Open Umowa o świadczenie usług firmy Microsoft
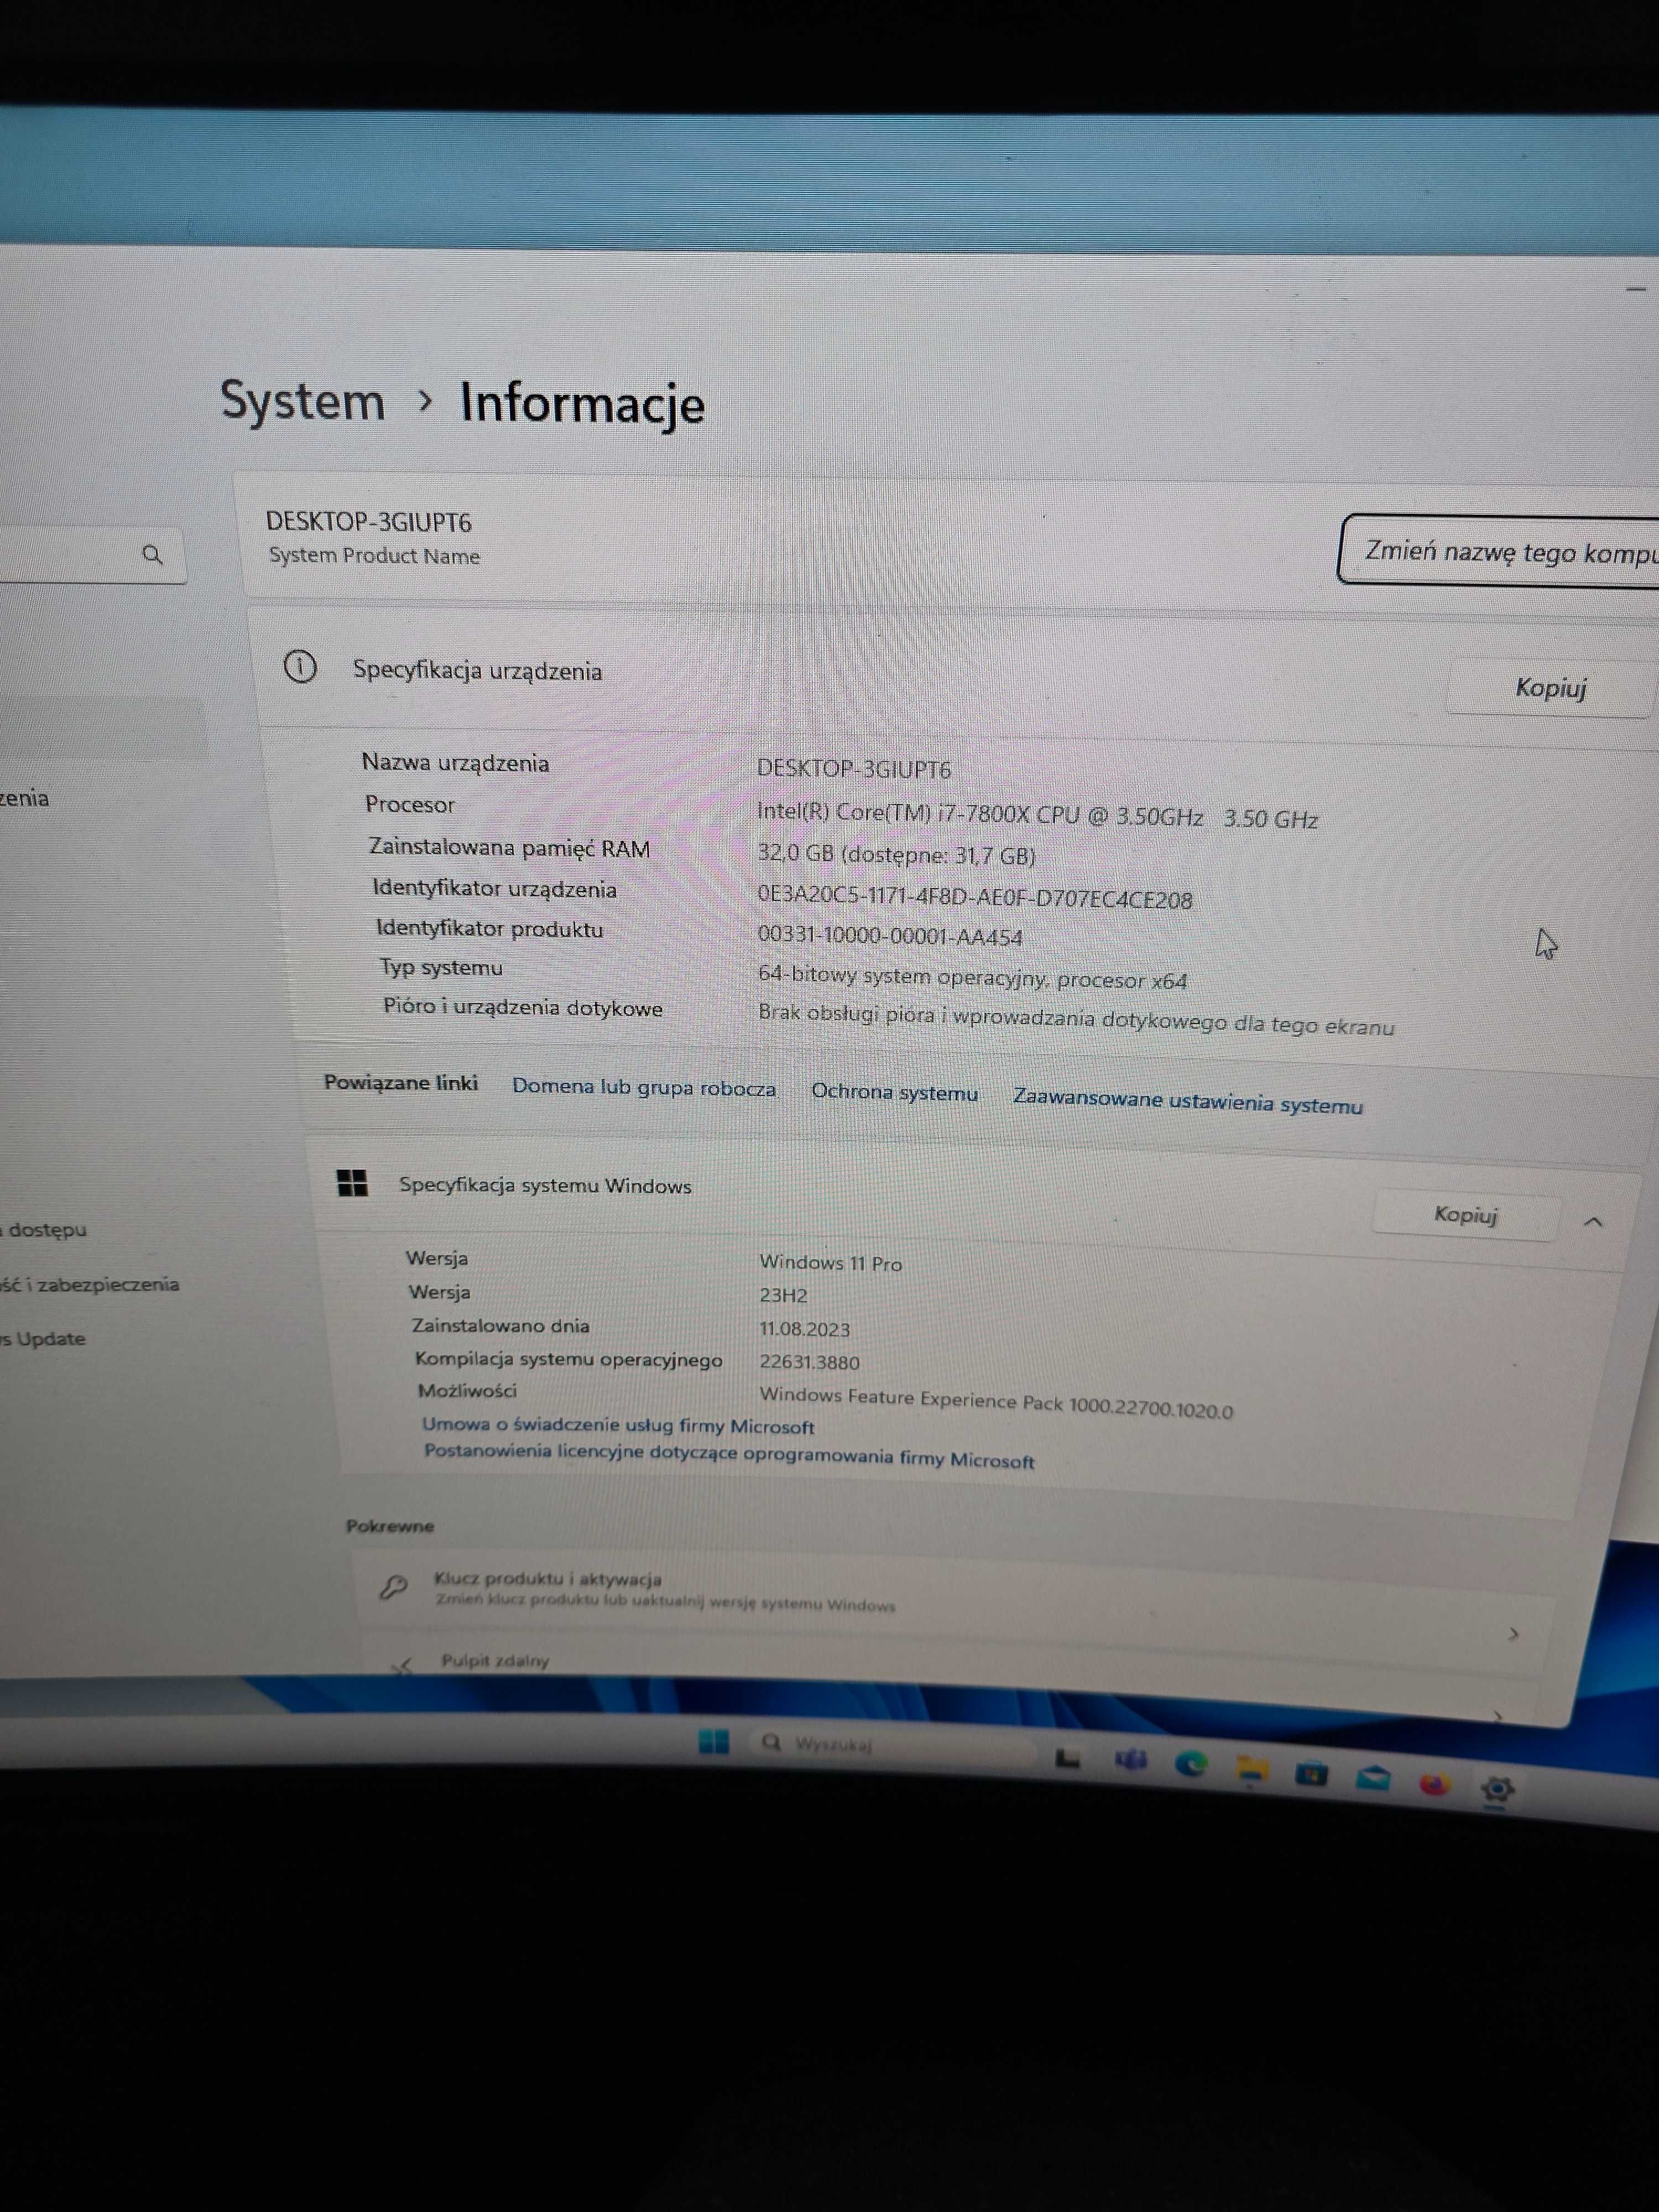 (x=618, y=1425)
